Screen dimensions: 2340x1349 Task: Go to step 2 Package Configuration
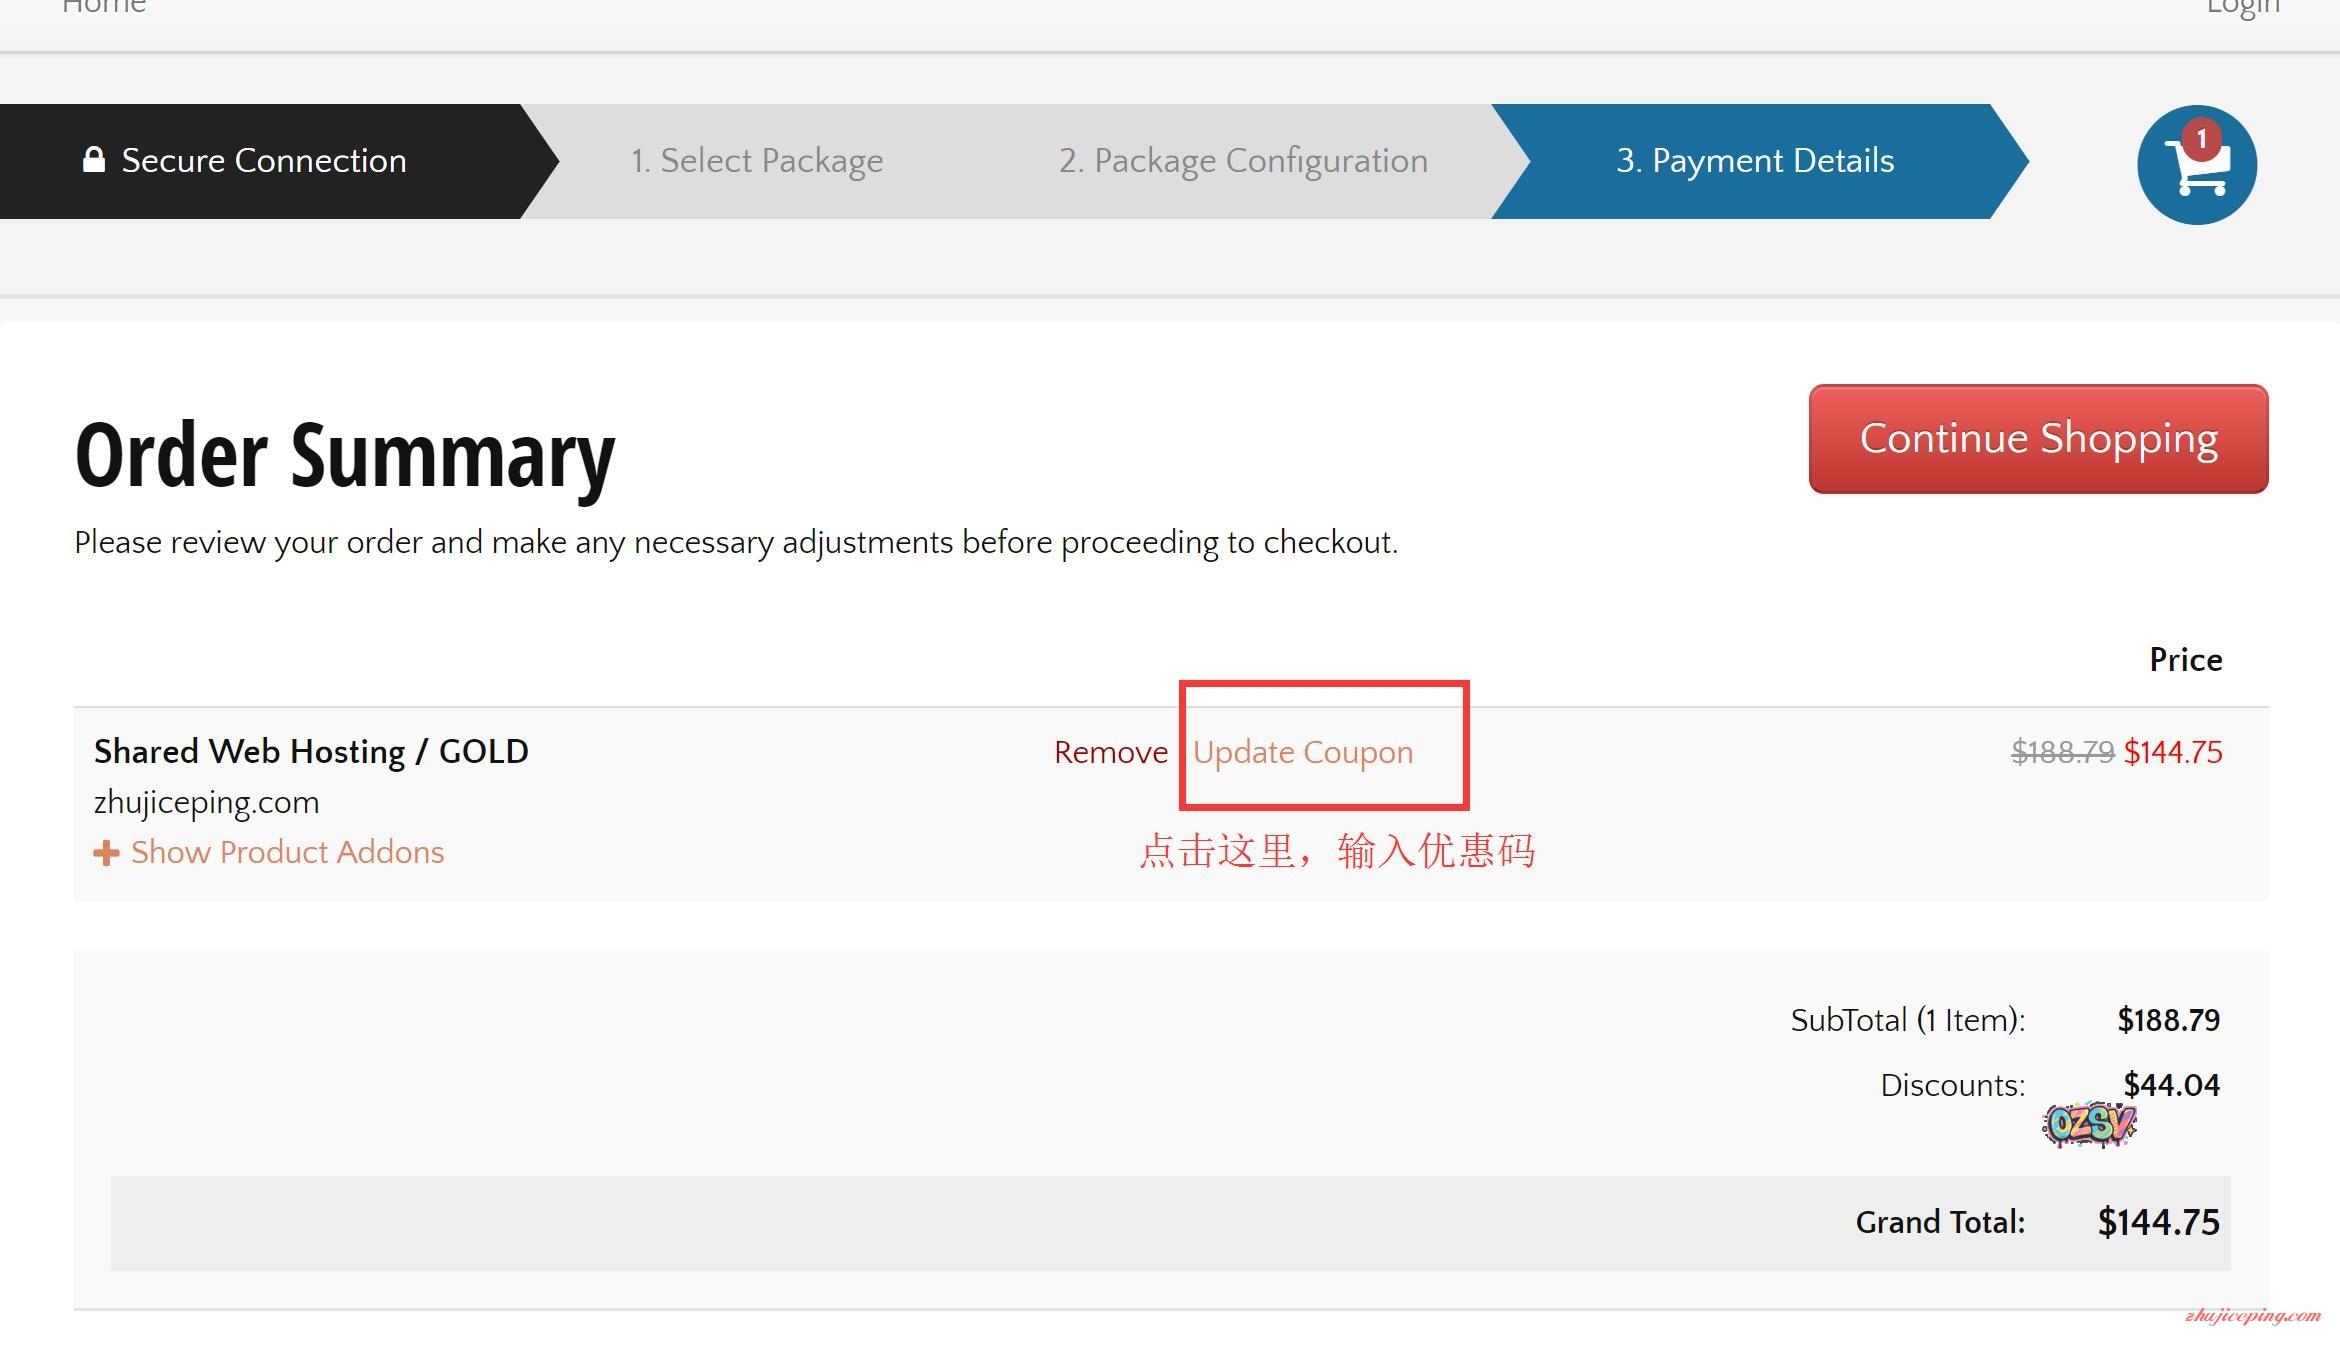pos(1243,161)
